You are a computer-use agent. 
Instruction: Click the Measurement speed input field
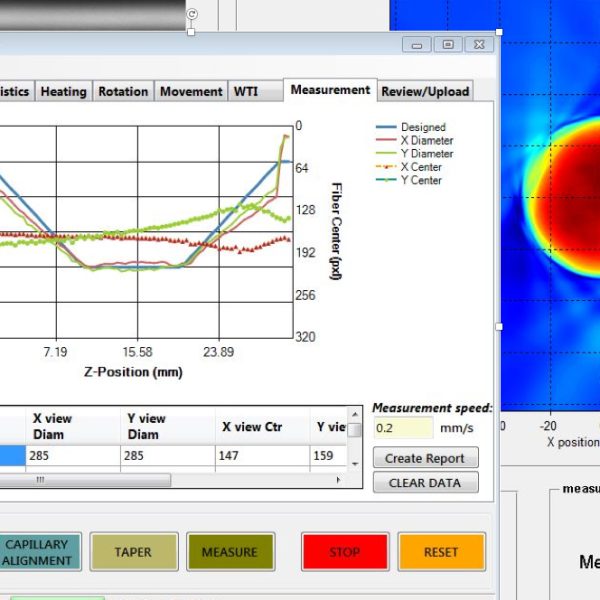(403, 428)
